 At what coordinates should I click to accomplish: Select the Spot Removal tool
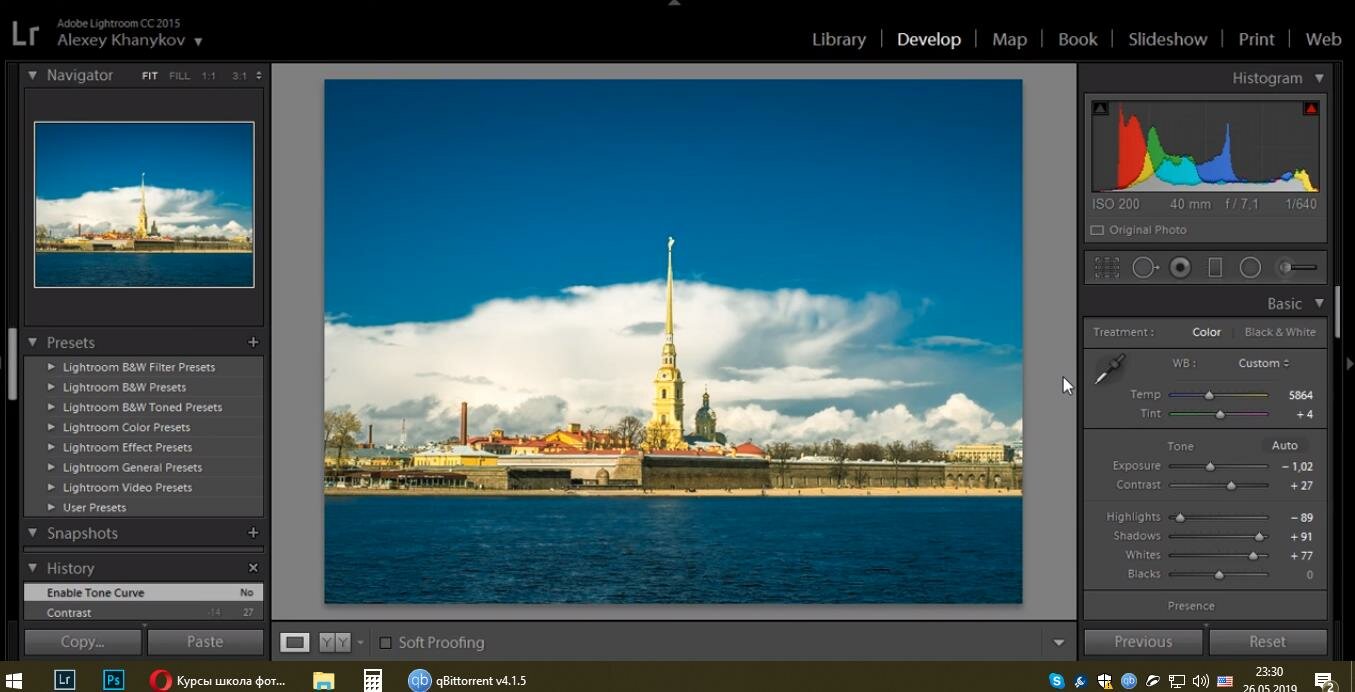1144,267
